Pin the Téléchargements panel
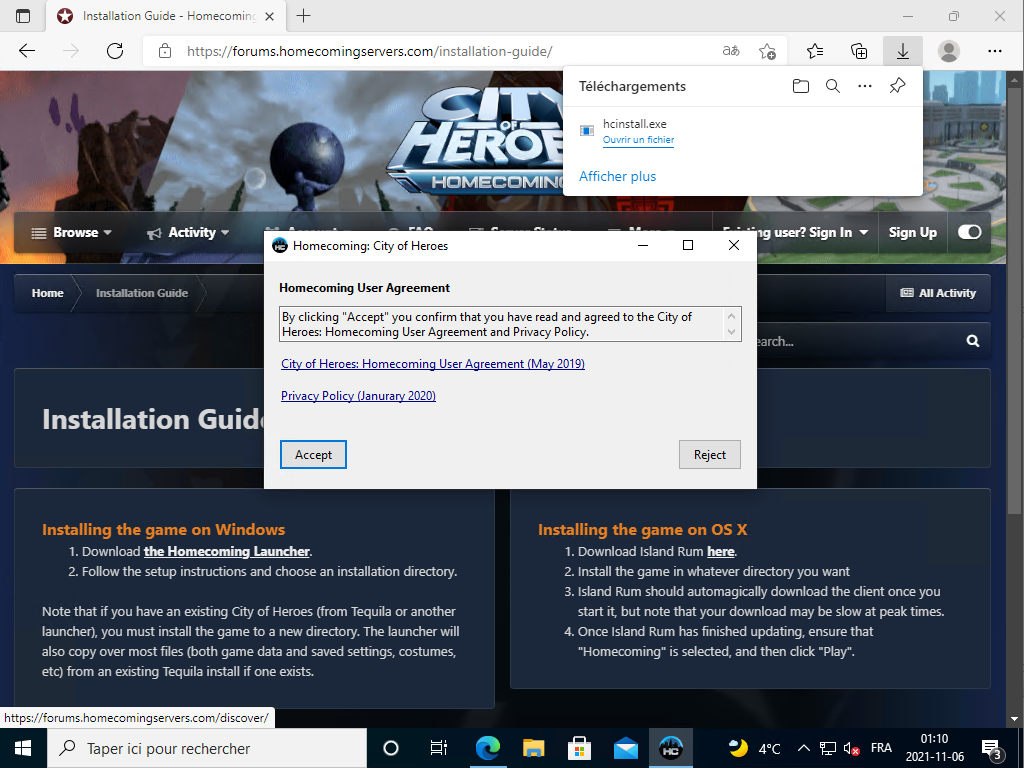 pyautogui.click(x=897, y=86)
